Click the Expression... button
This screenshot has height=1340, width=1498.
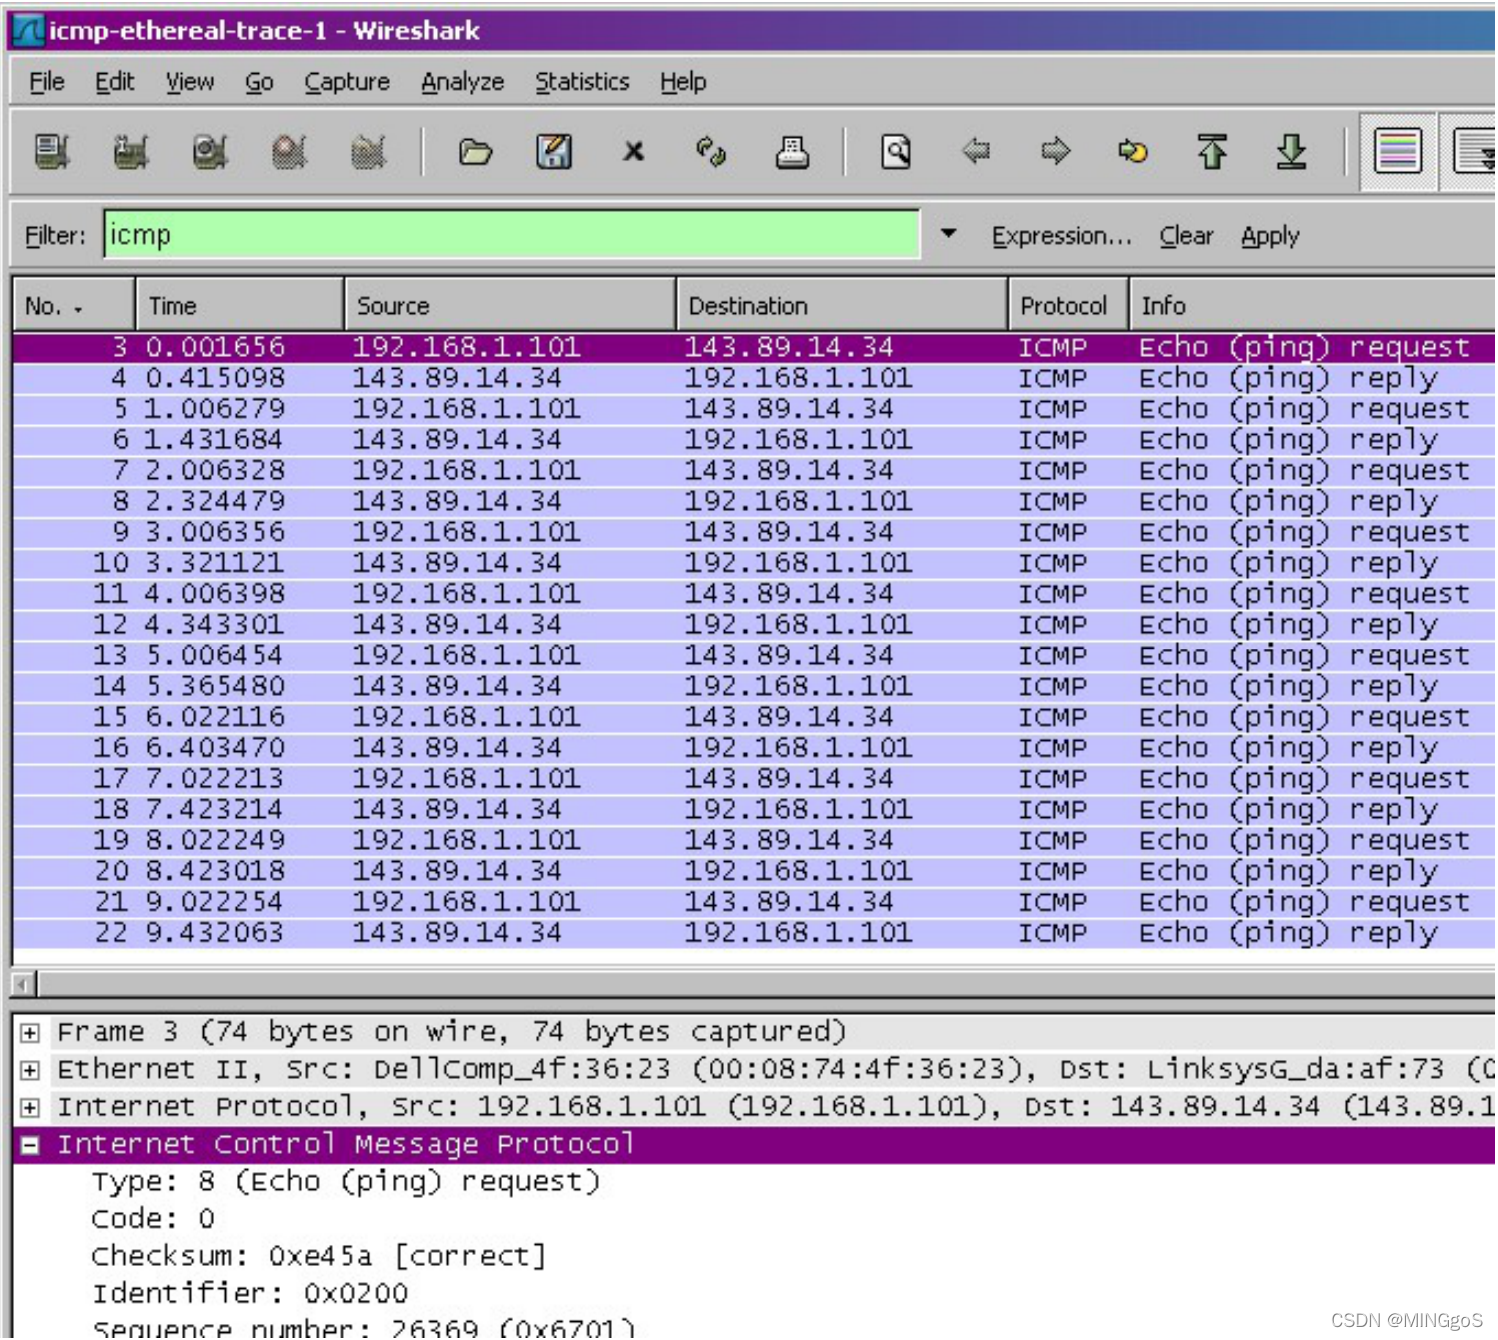point(1061,236)
